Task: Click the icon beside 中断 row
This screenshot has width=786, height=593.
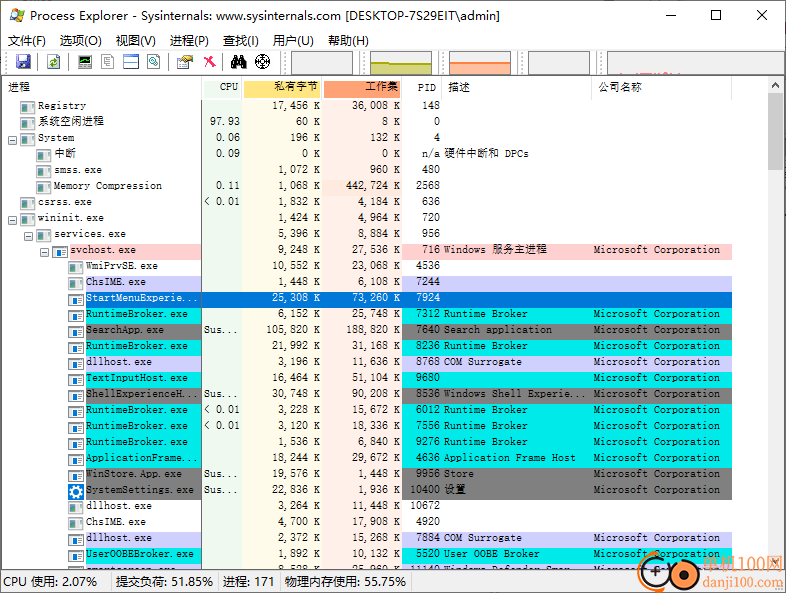Action: (x=43, y=155)
